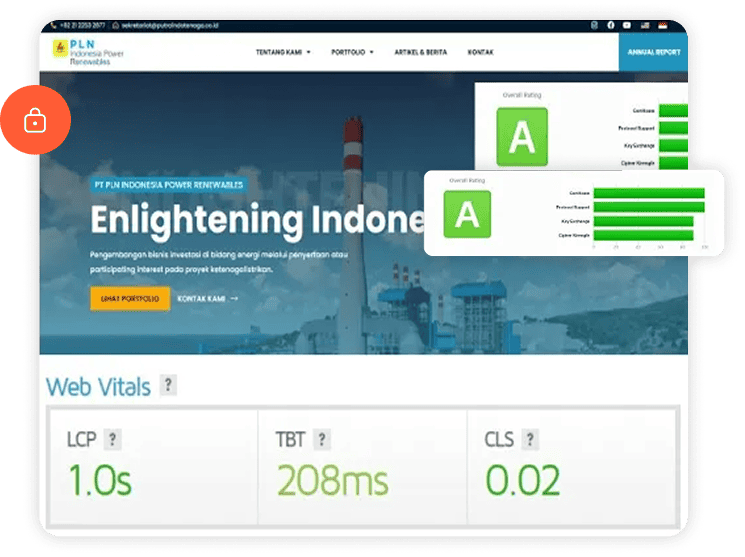Expand the Tentang Kami dropdown menu
Screen dimensions: 745x557
[x=283, y=51]
